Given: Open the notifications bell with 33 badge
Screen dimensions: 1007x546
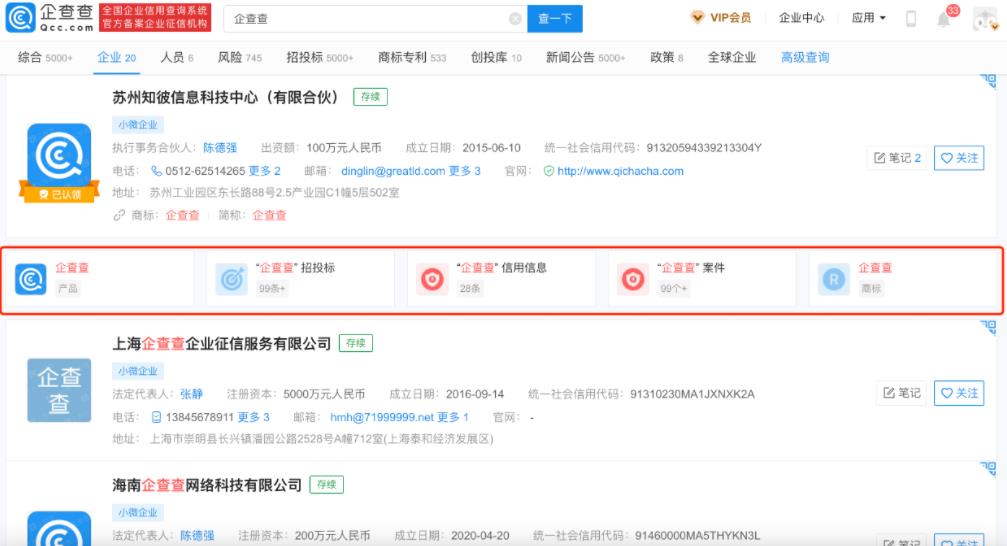Looking at the screenshot, I should coord(944,19).
